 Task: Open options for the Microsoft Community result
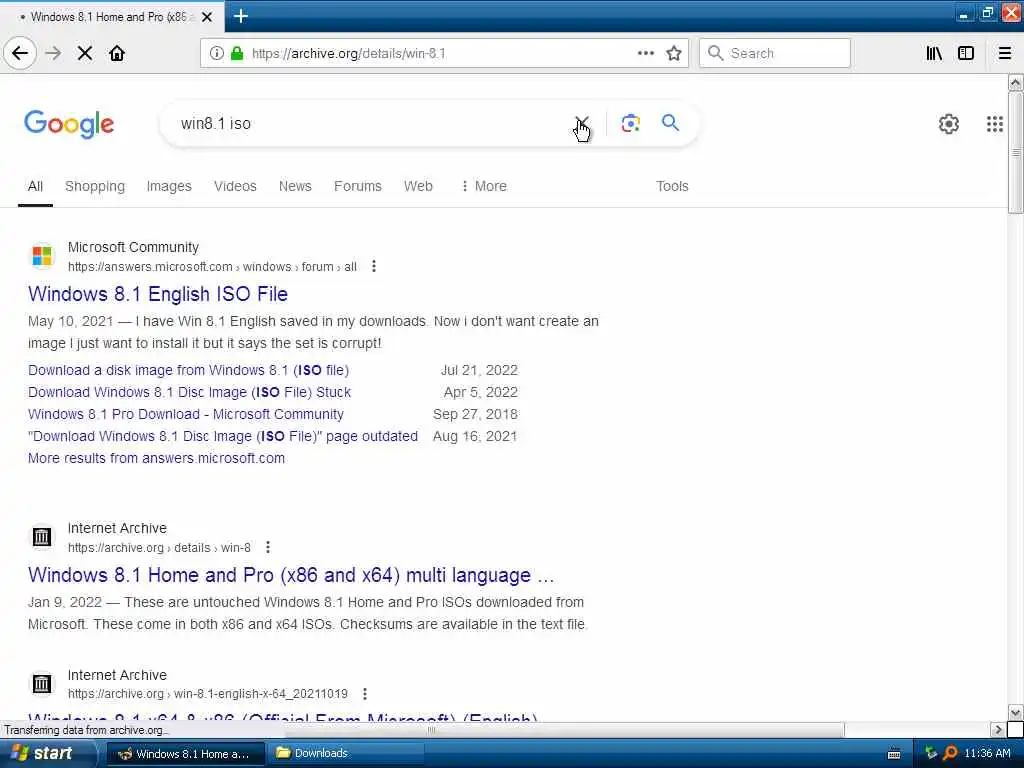tap(374, 266)
